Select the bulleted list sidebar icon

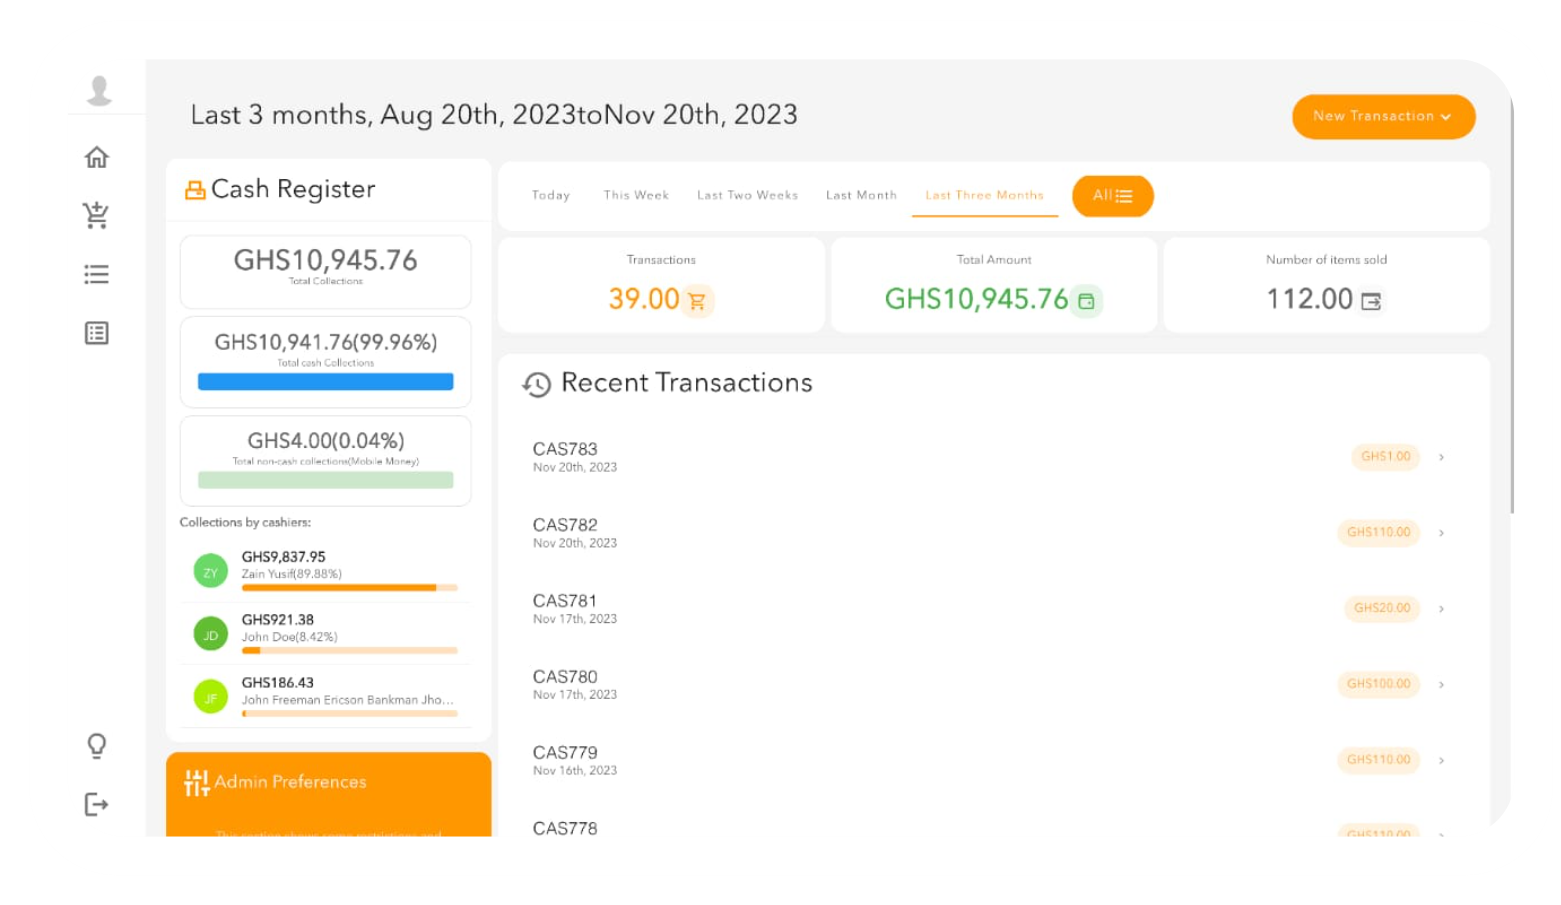(x=97, y=274)
